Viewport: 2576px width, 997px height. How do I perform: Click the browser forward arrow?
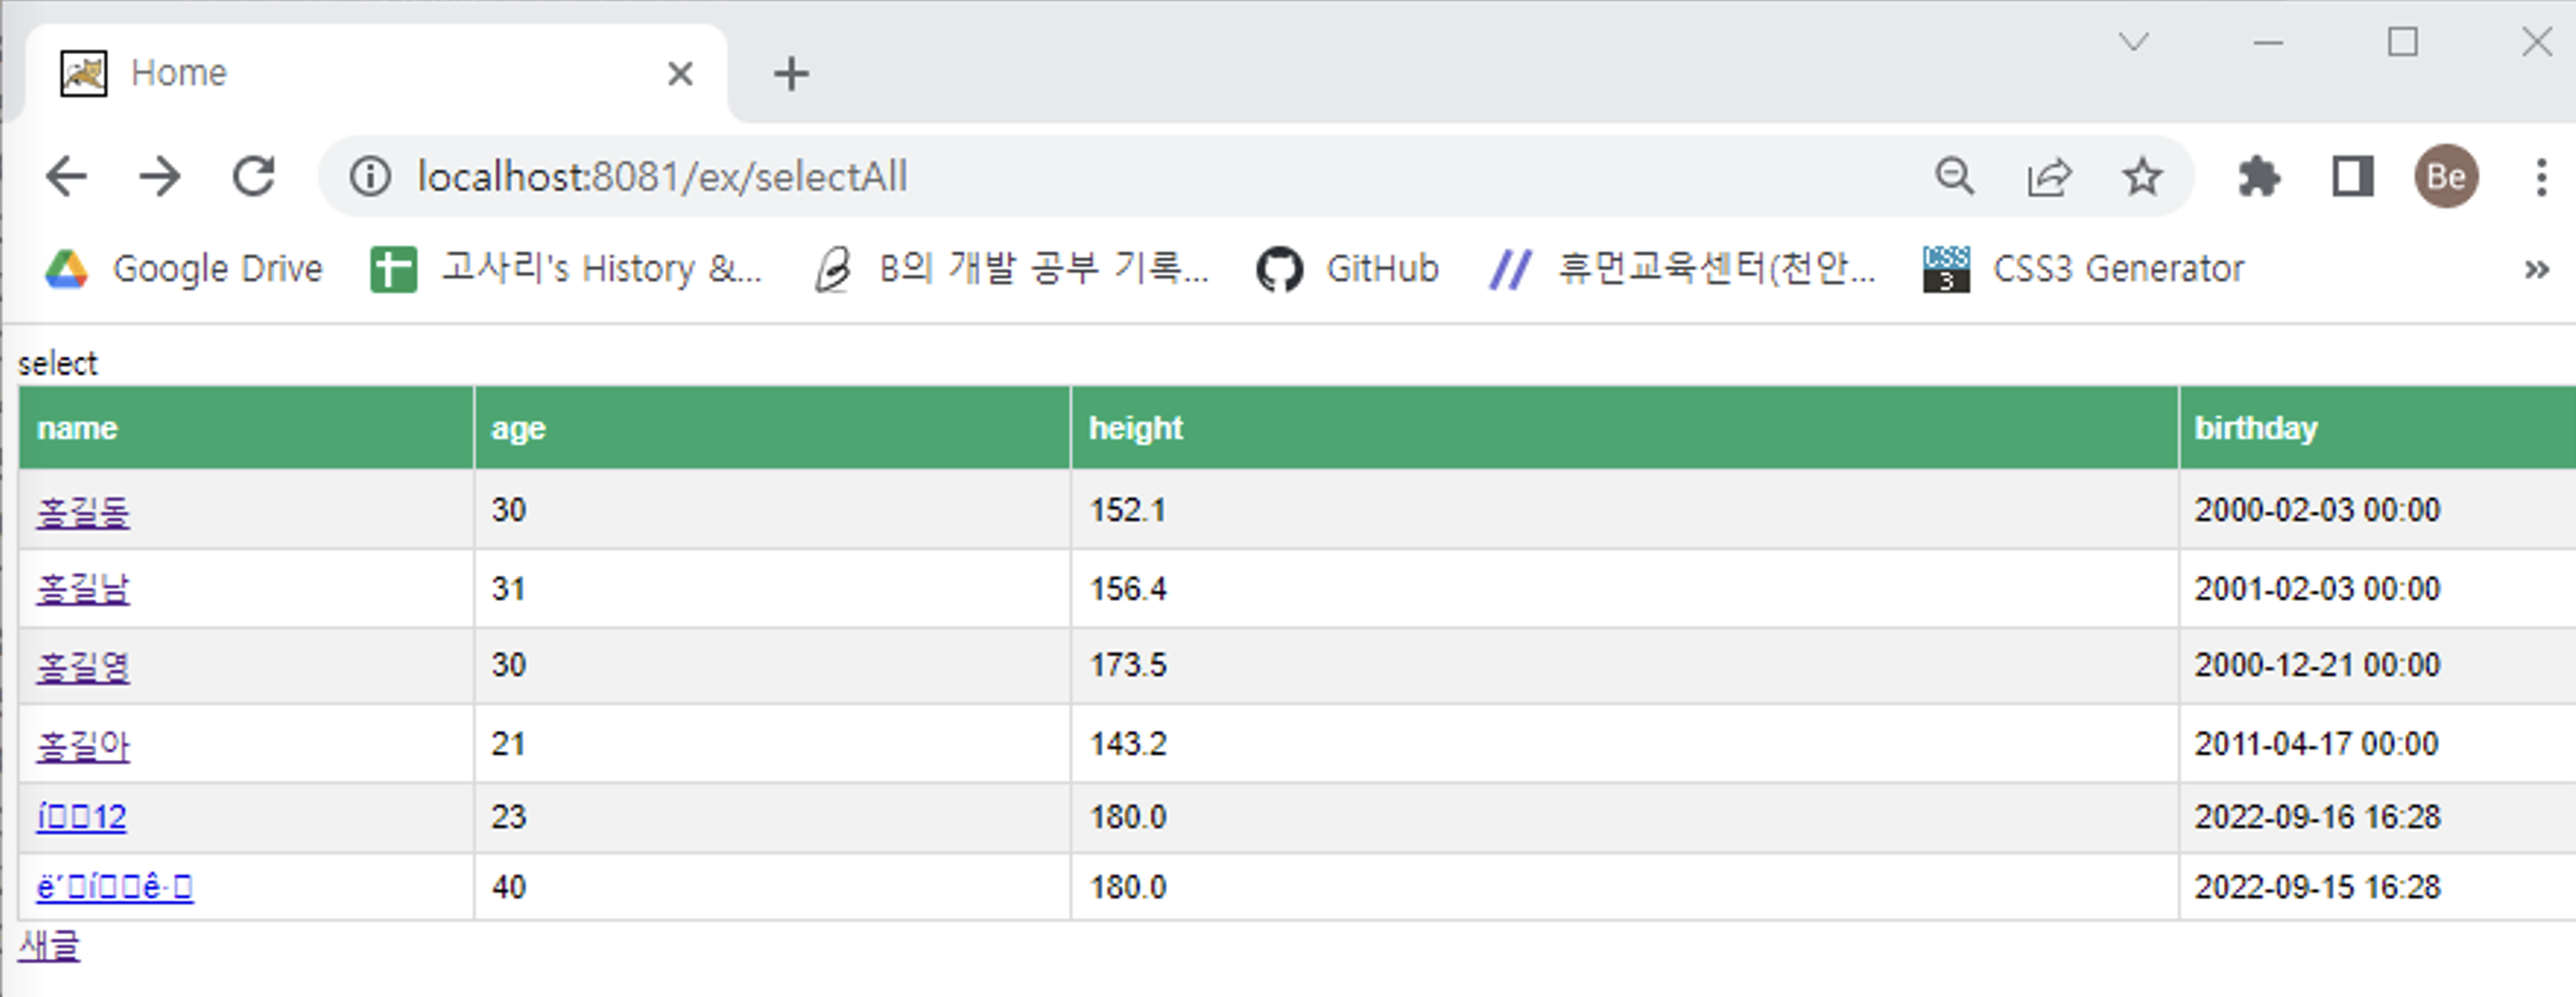(160, 177)
